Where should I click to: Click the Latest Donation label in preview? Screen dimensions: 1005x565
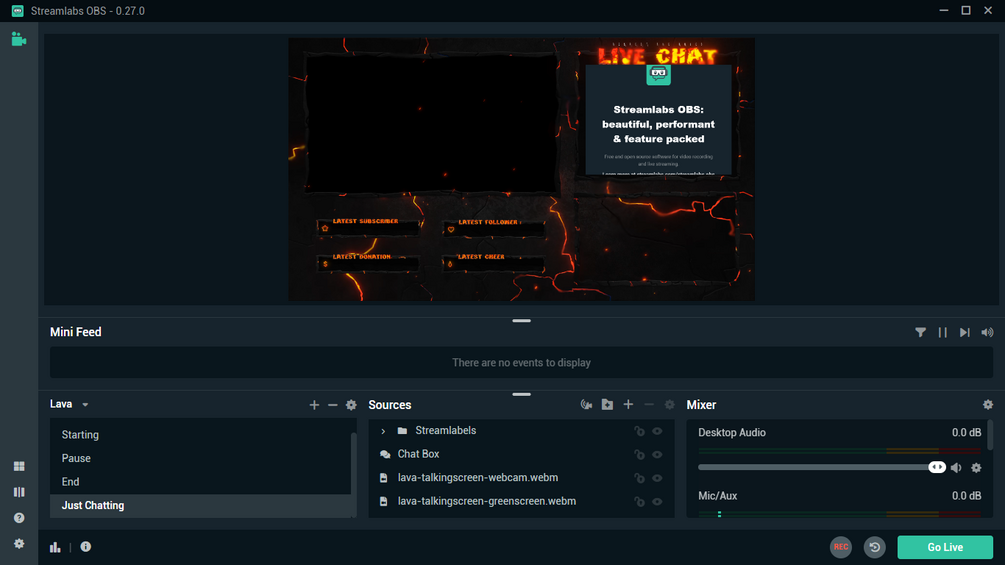coord(361,256)
